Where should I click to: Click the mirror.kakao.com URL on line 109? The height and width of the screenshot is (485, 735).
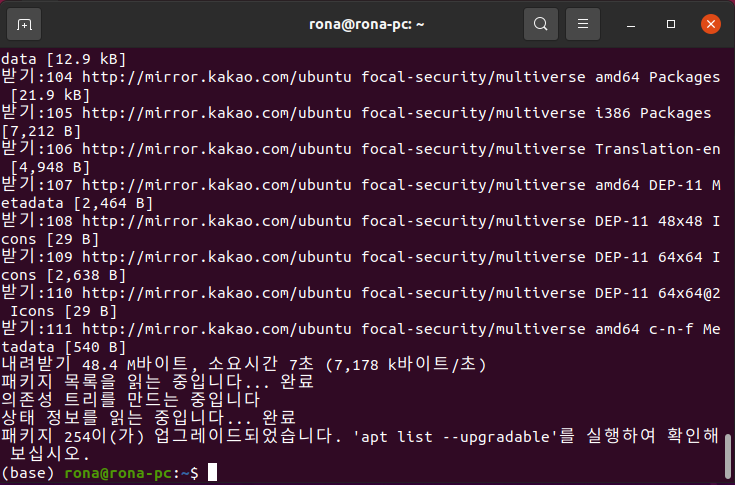pyautogui.click(x=217, y=257)
